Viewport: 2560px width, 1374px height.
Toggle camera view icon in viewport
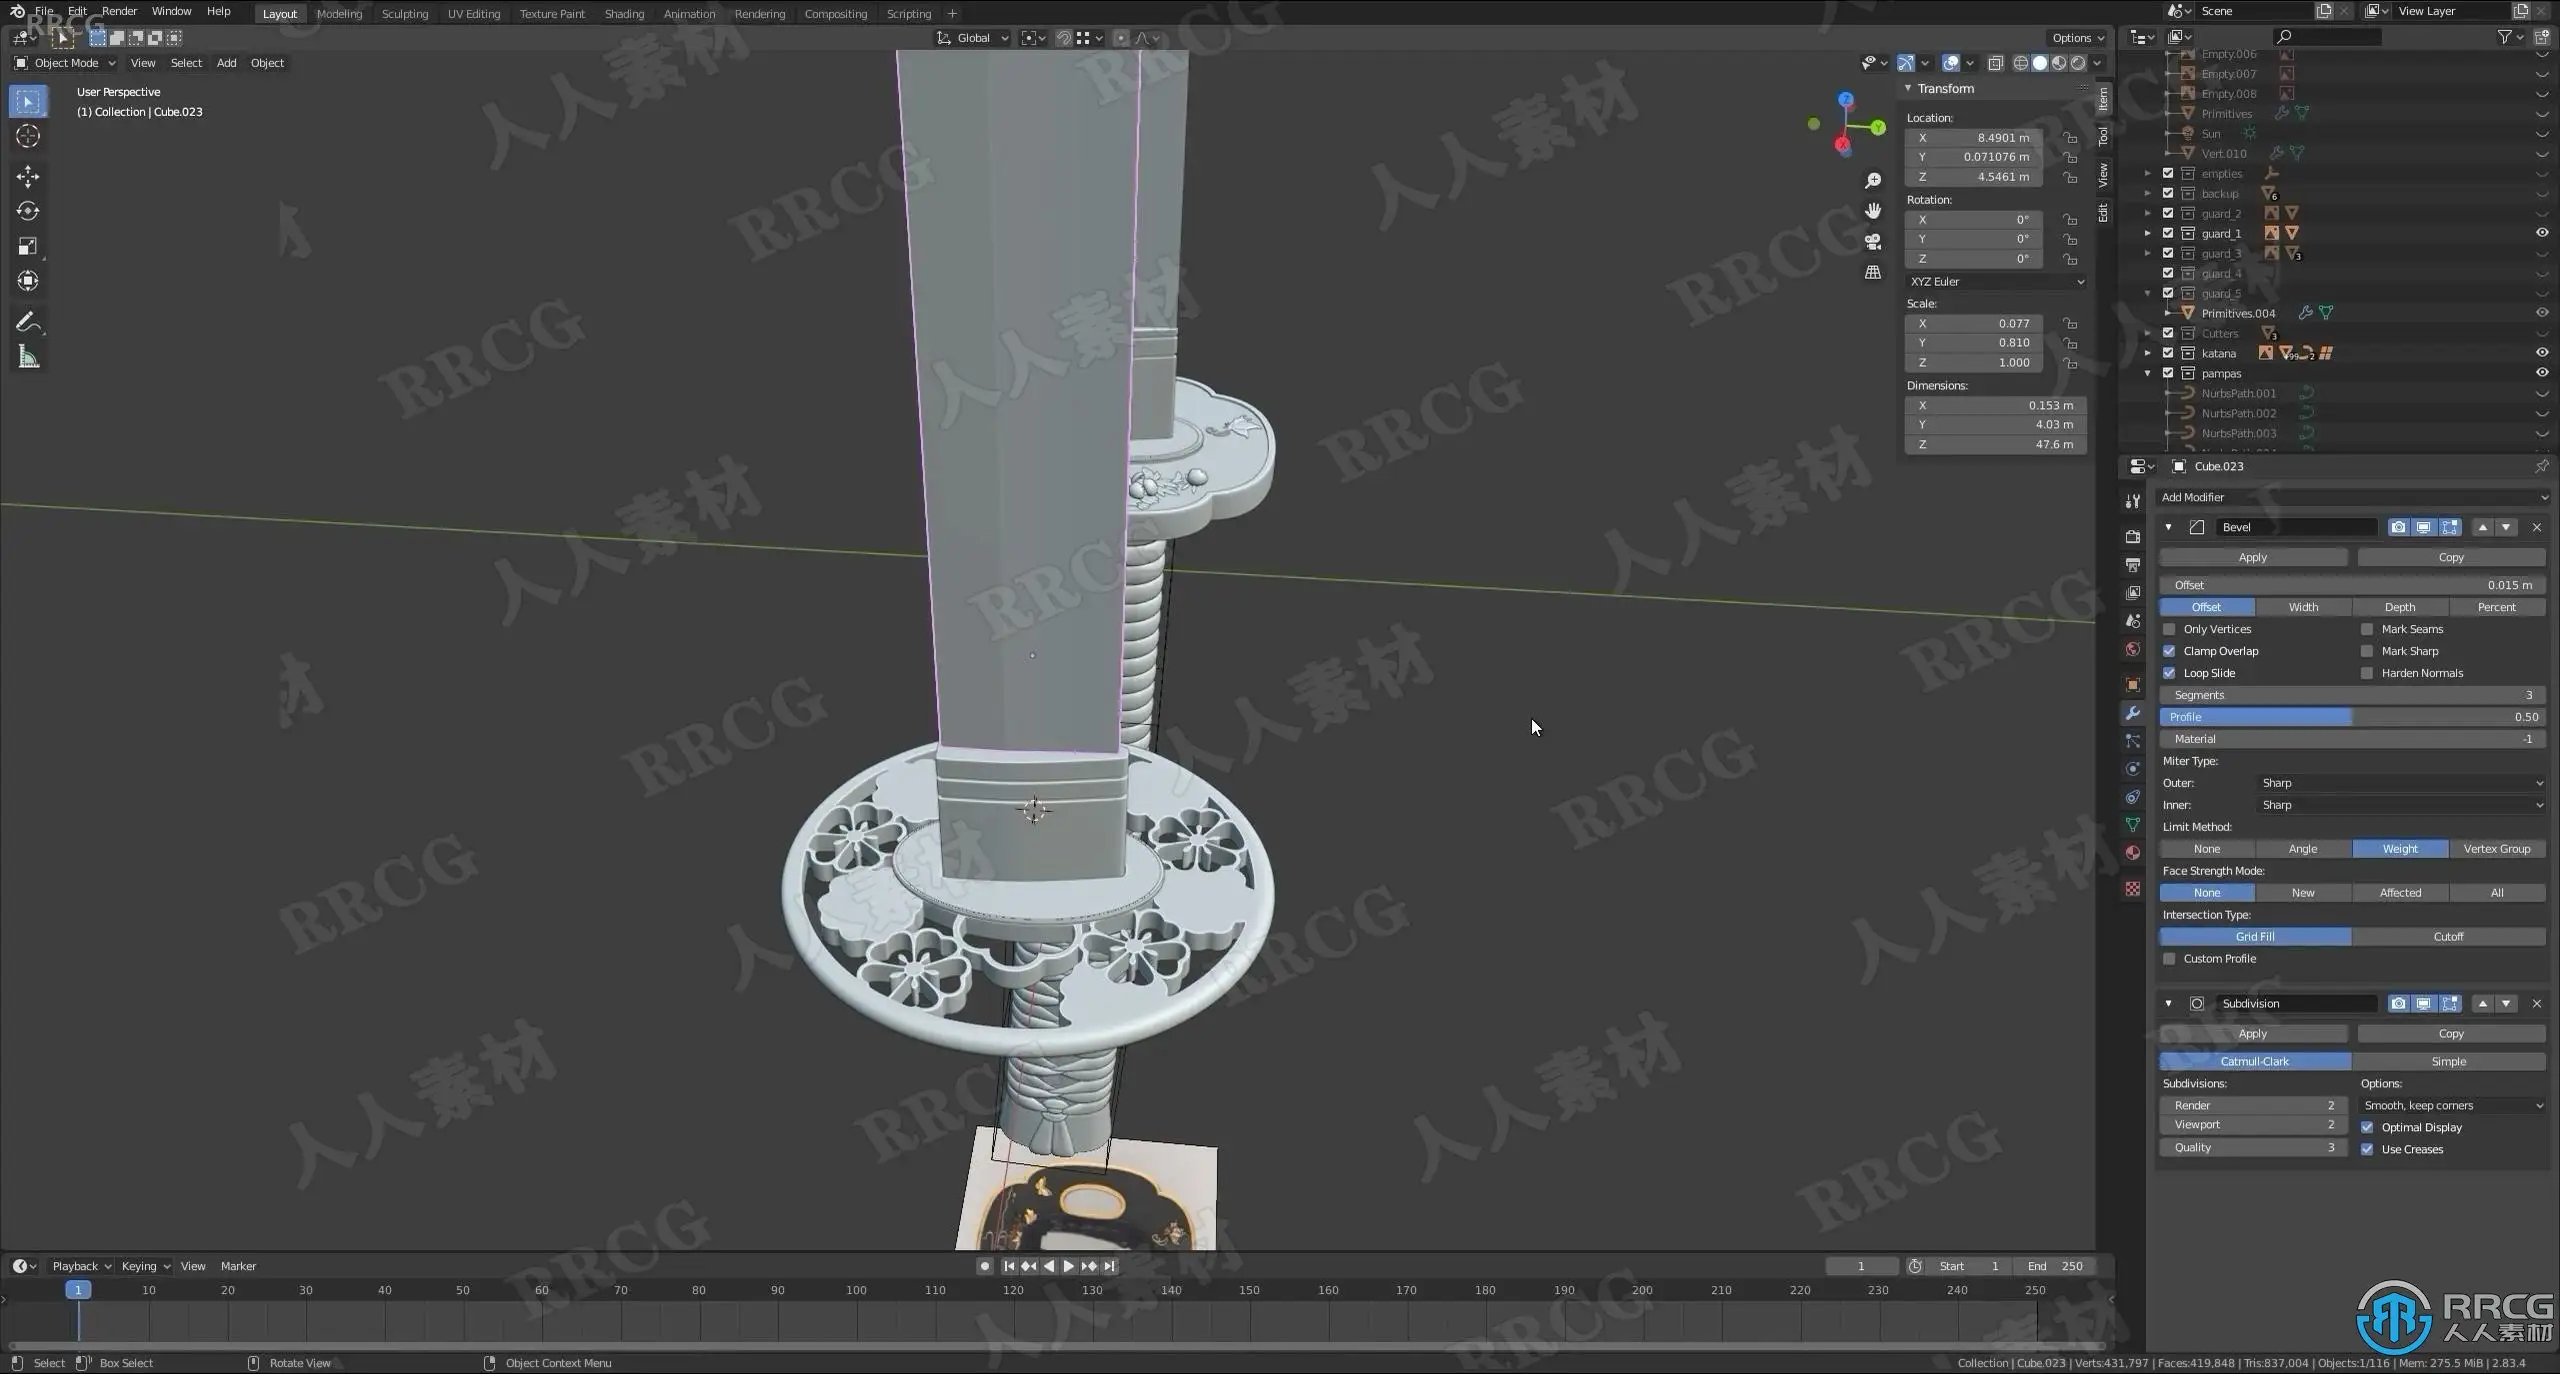(1873, 242)
